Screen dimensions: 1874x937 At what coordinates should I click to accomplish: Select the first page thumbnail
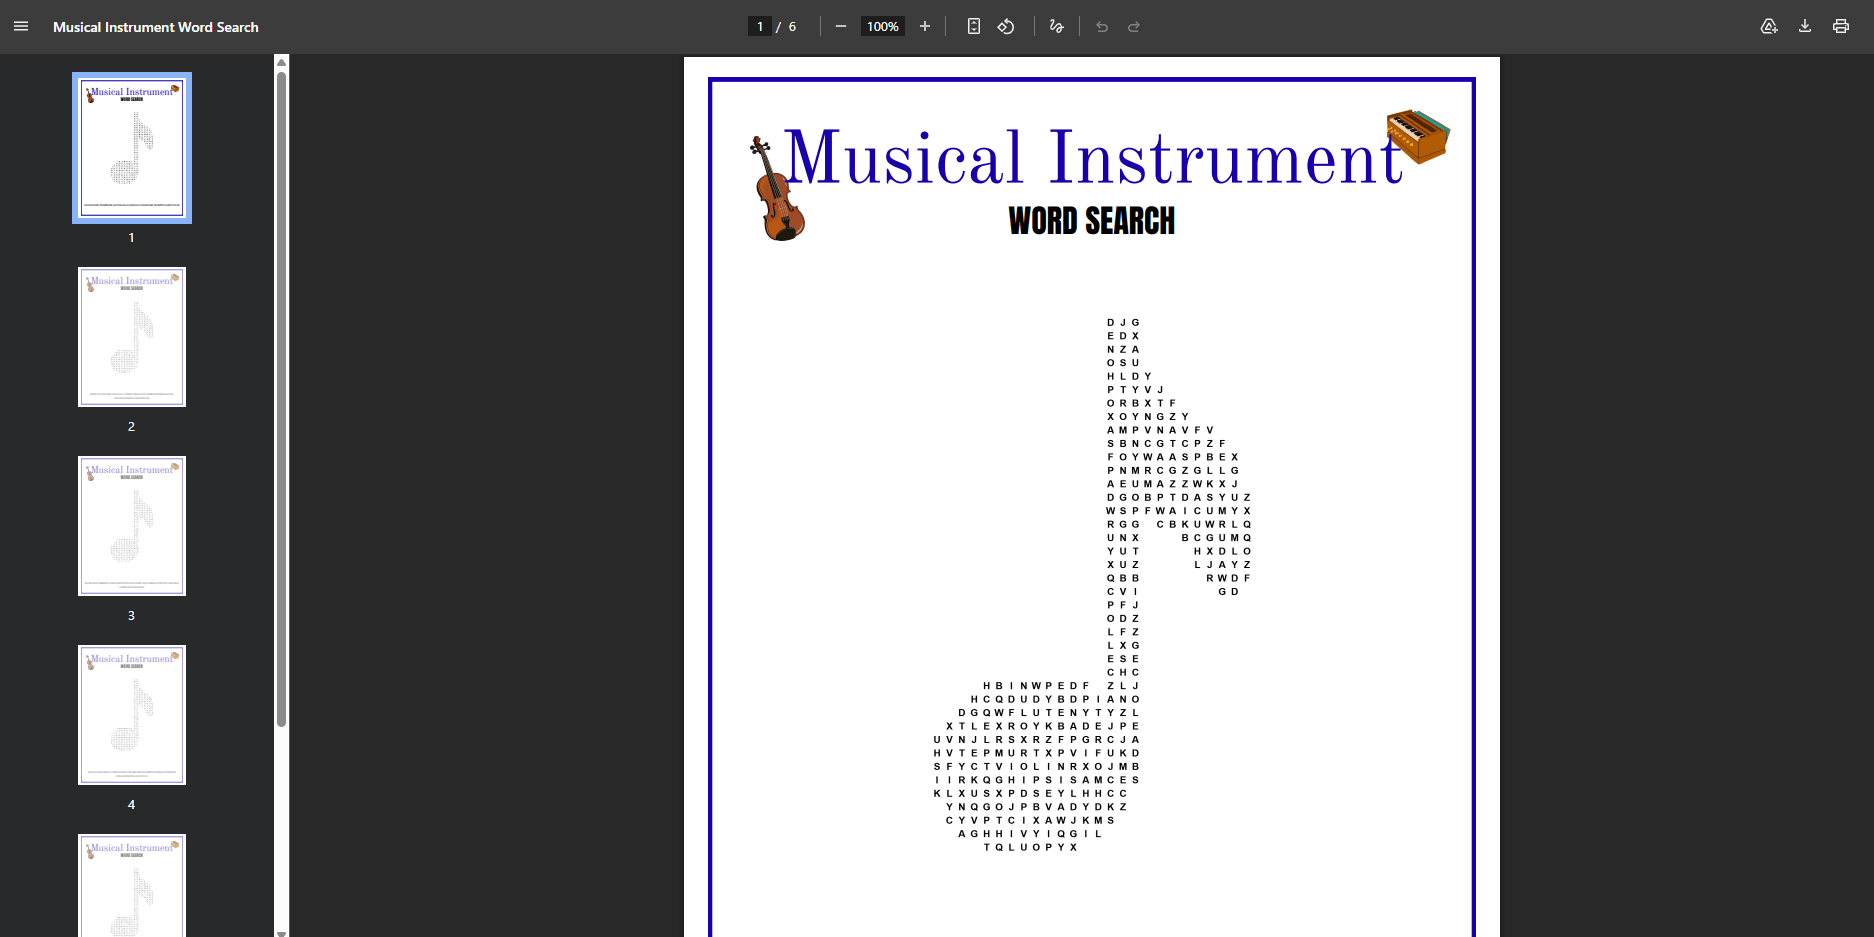point(131,148)
